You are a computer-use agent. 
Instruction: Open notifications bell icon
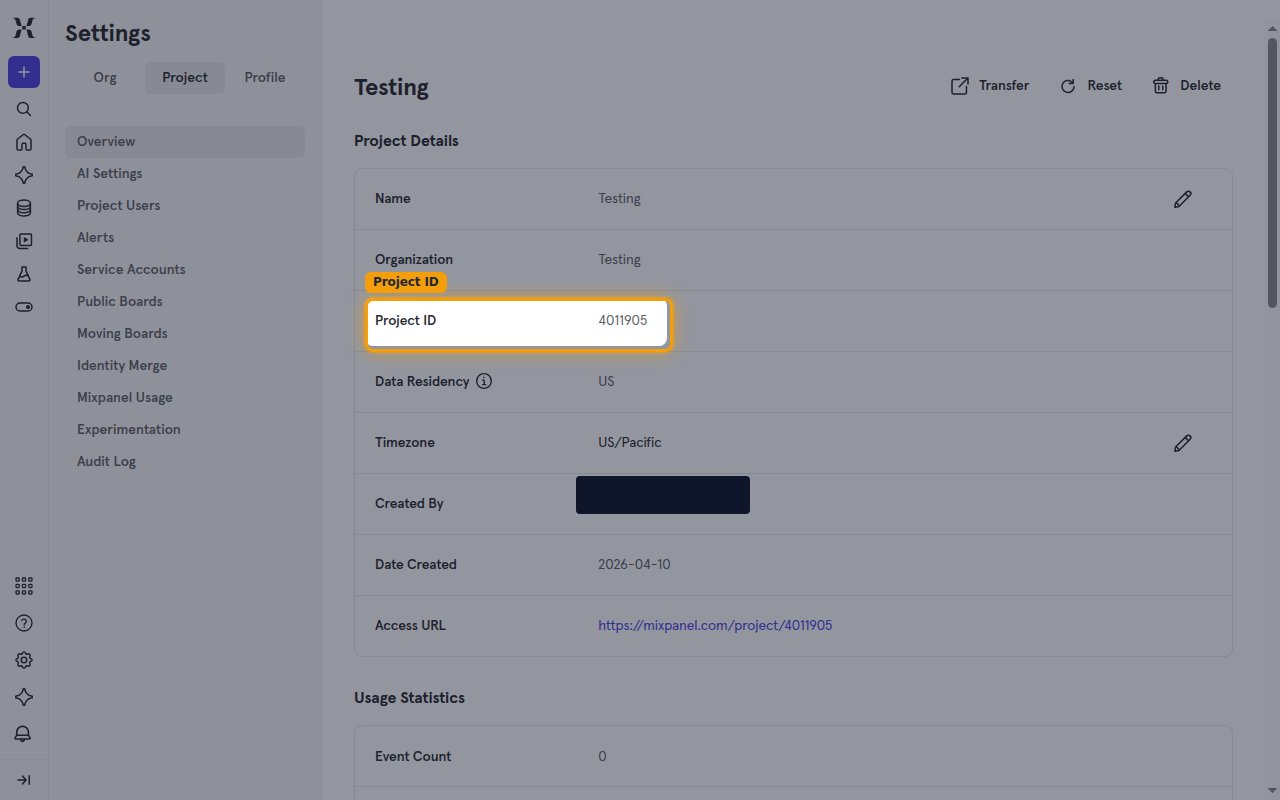(24, 734)
